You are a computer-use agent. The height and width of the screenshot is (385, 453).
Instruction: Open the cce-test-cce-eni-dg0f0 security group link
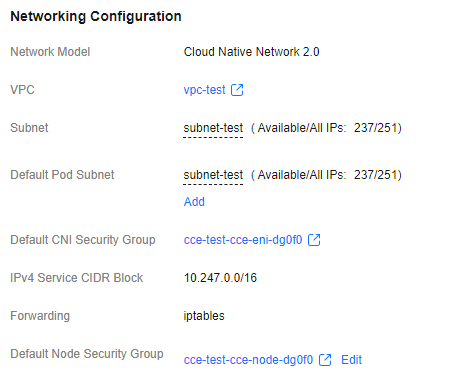(243, 240)
